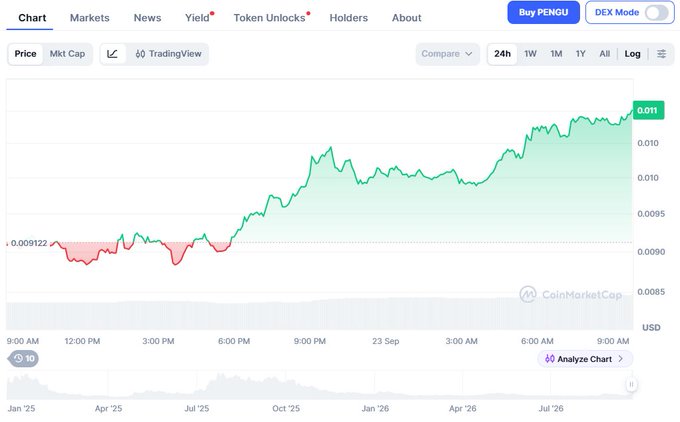Screen dimensions: 680x422
Task: Click the USD currency label
Action: (x=651, y=327)
